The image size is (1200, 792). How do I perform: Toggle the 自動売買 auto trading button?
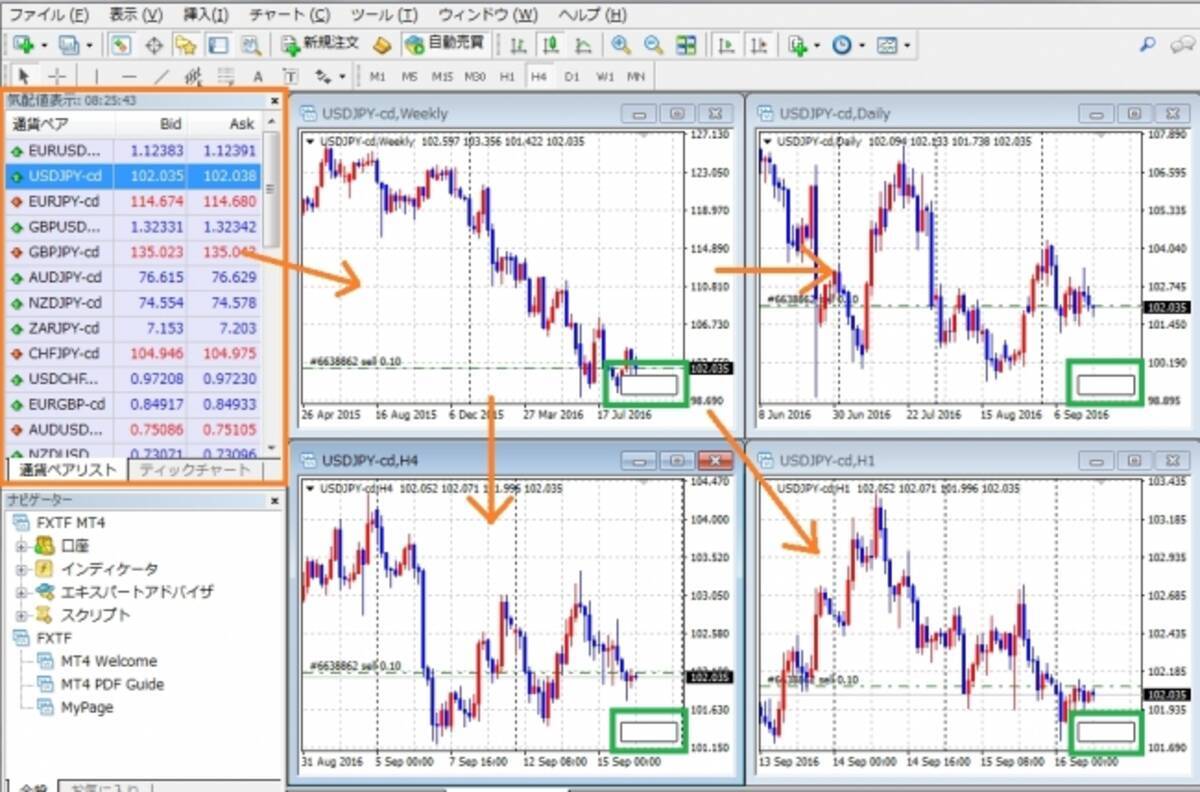click(445, 45)
